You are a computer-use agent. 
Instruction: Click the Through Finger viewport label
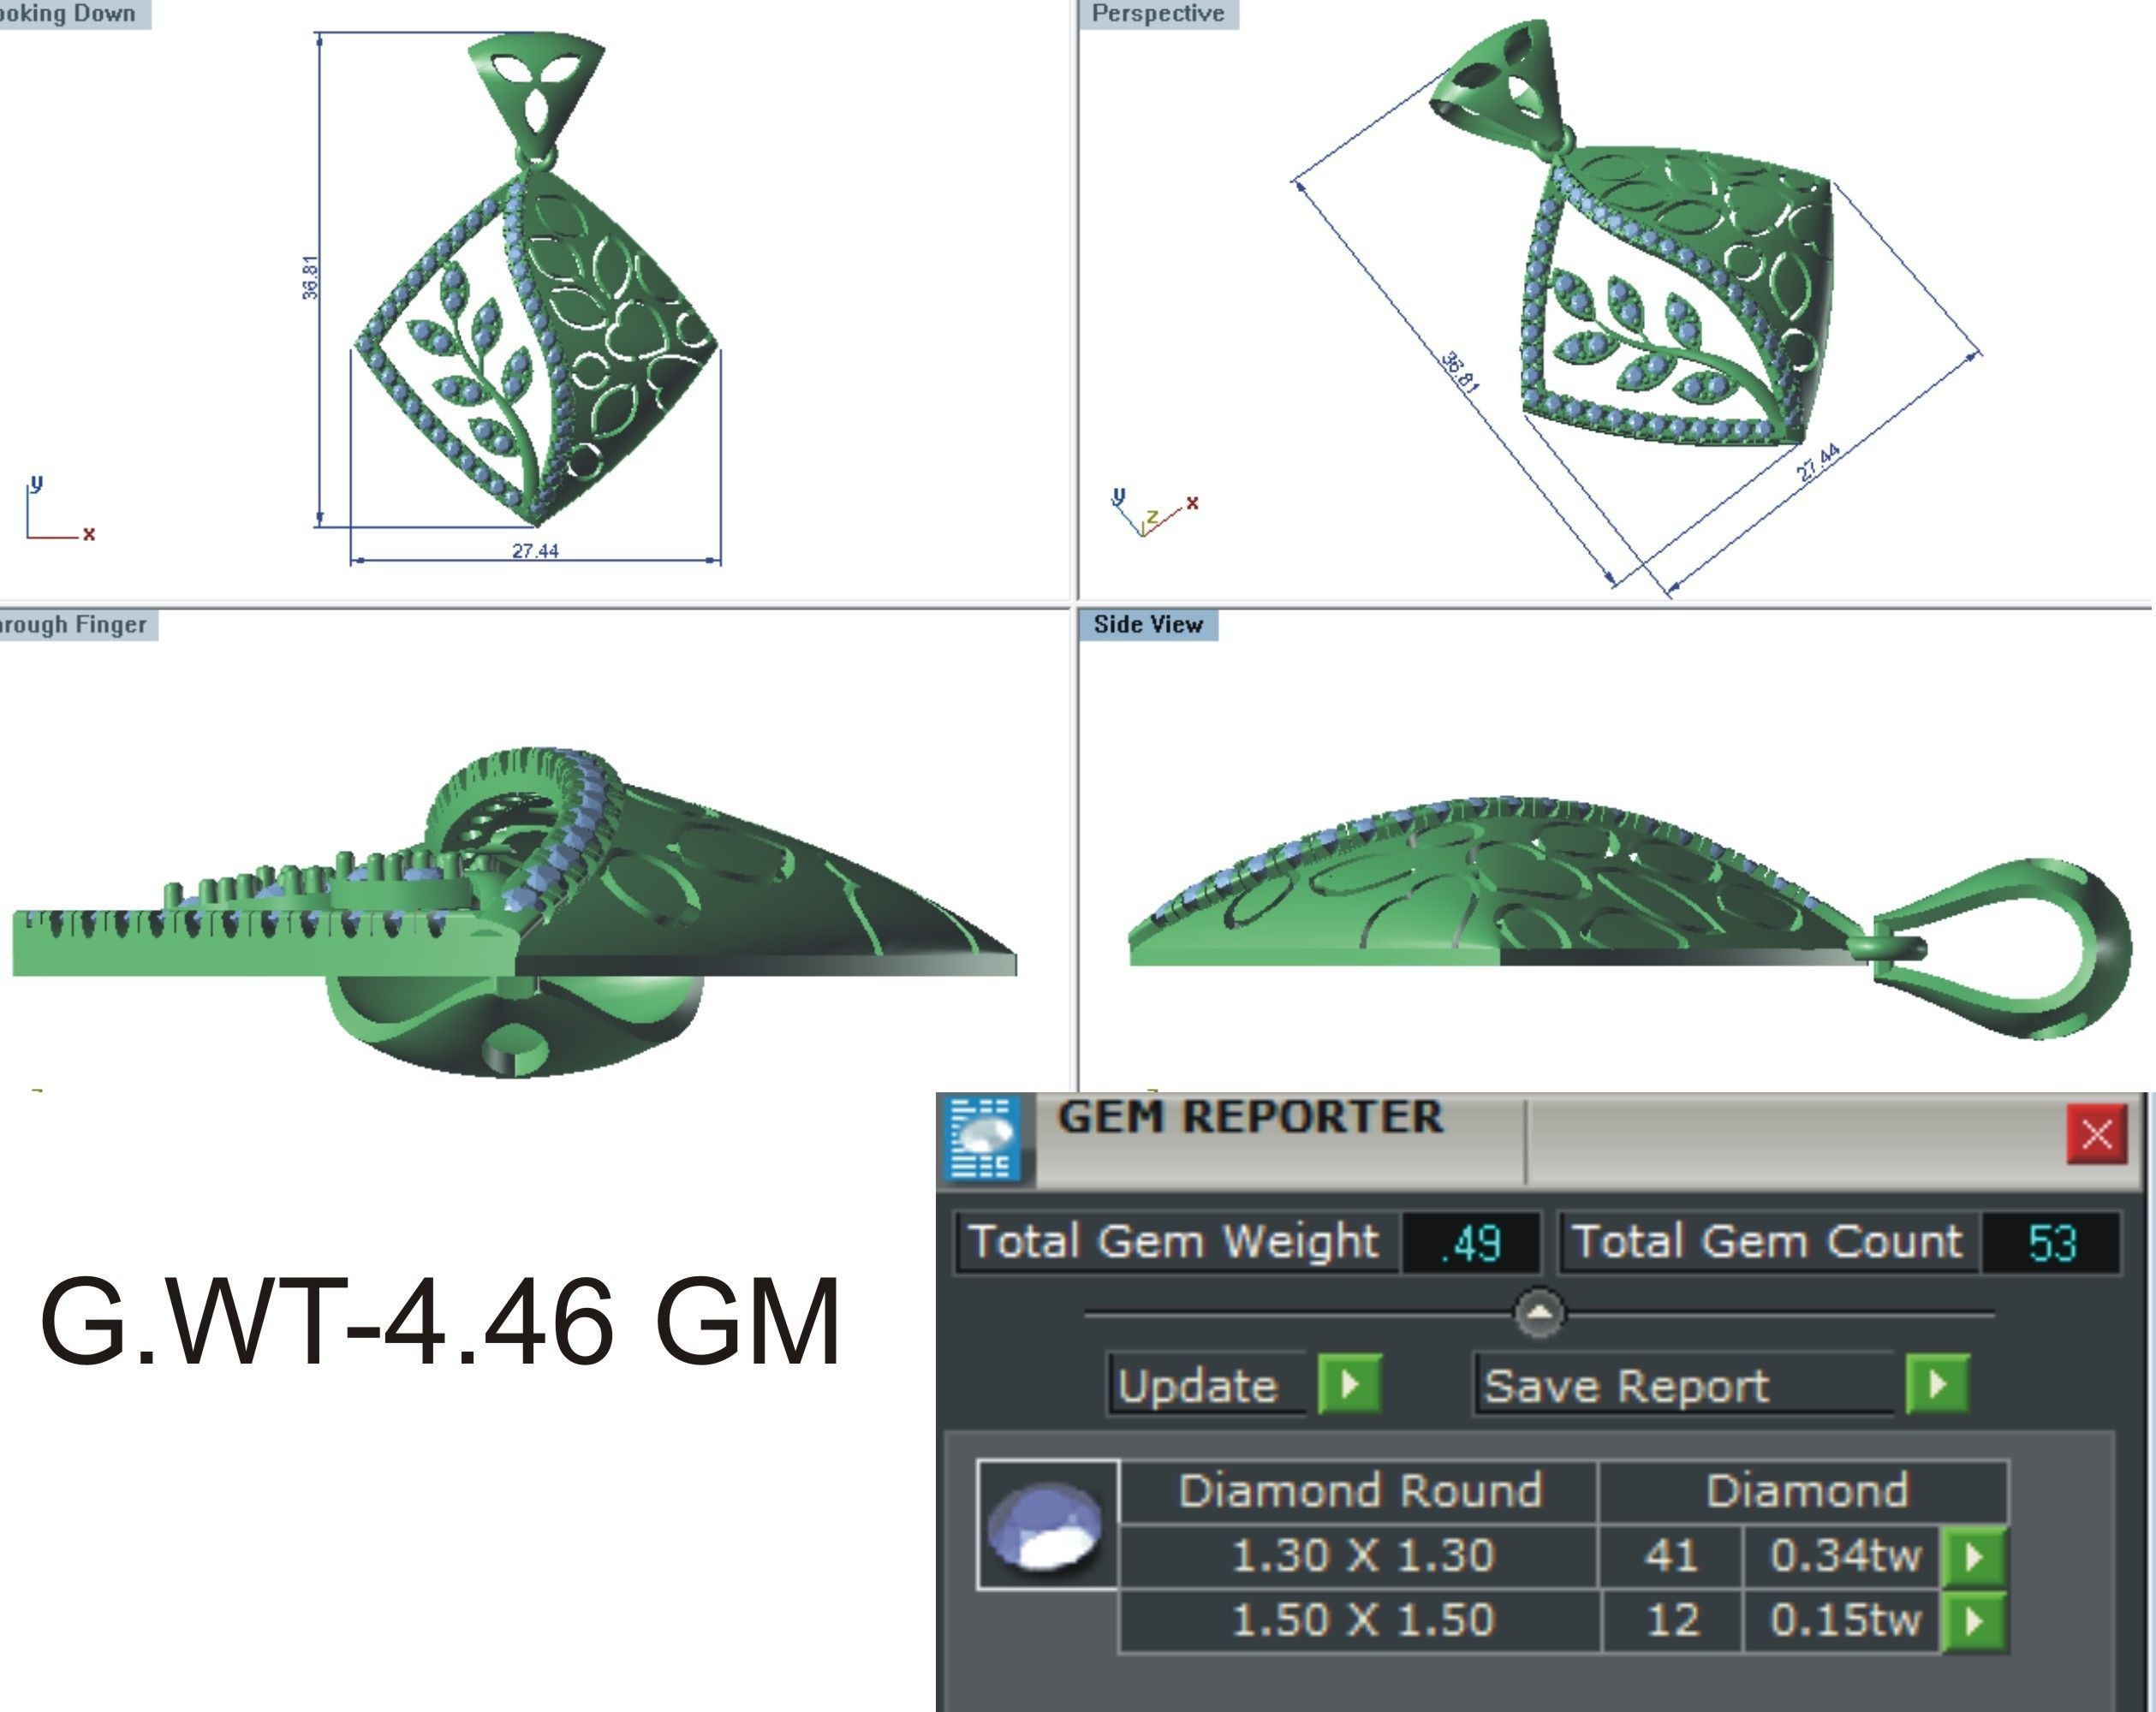(77, 625)
